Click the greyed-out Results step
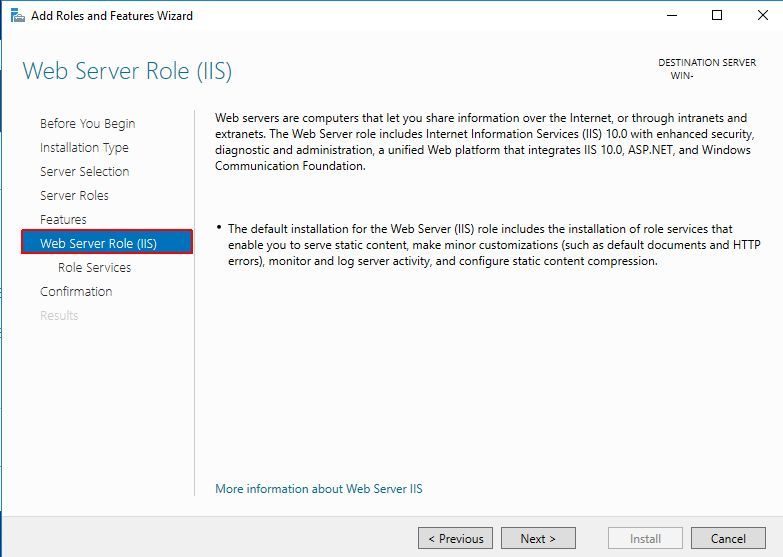 coord(59,316)
